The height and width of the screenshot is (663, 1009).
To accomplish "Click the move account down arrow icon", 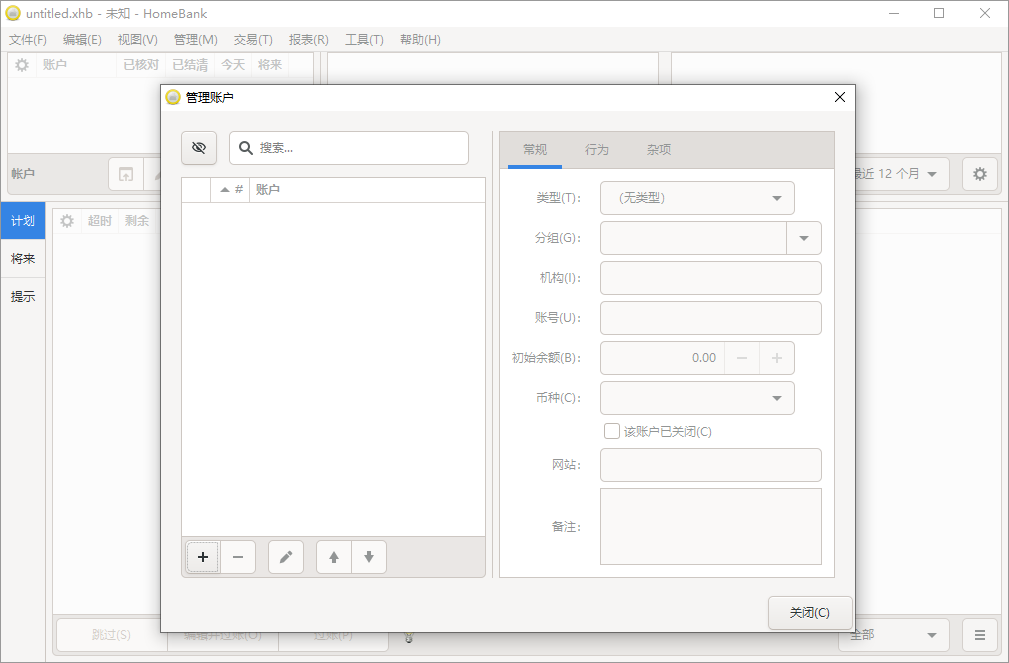I will coord(369,557).
